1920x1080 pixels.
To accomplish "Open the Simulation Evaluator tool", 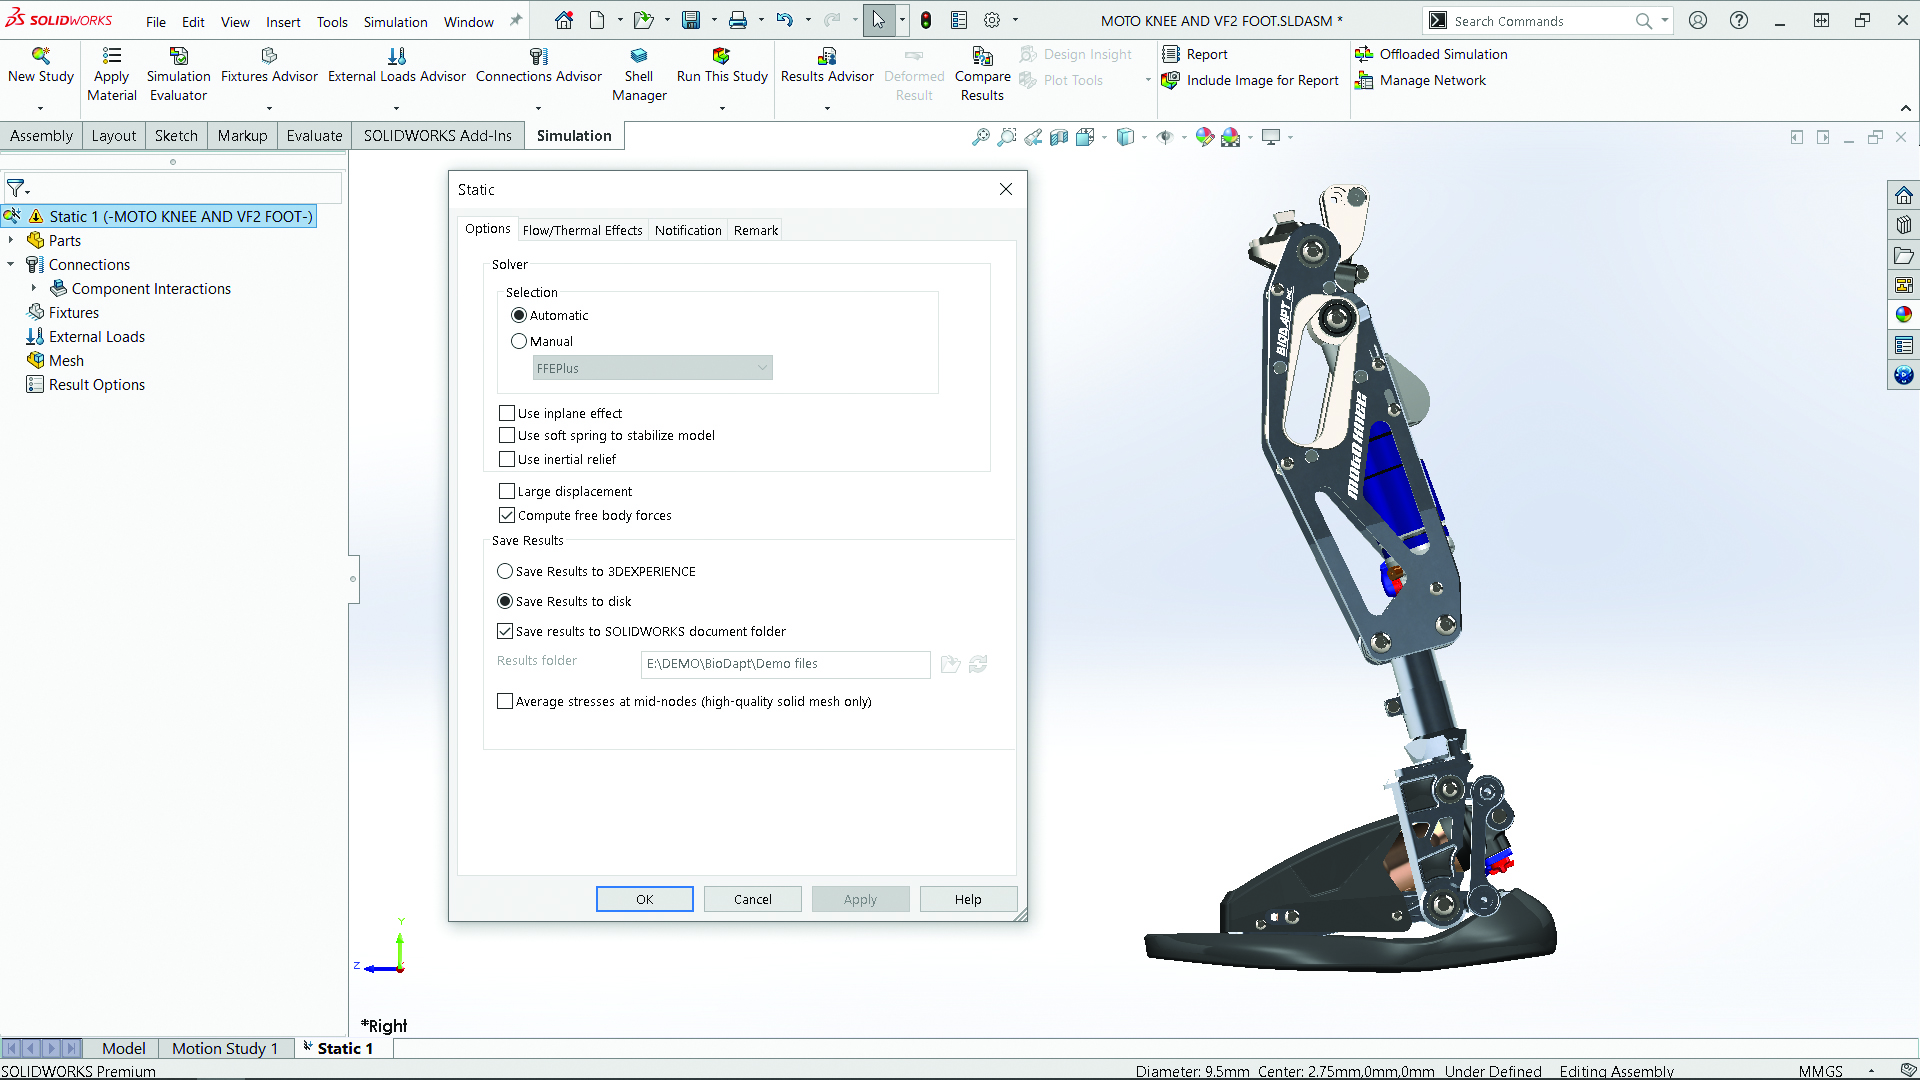I will [x=179, y=56].
